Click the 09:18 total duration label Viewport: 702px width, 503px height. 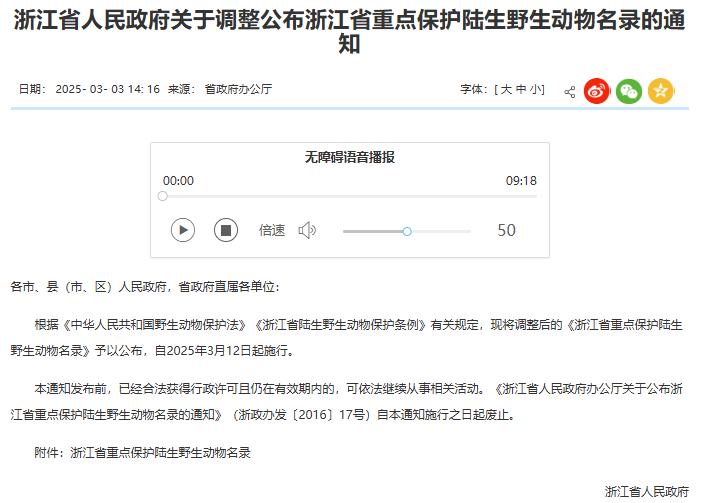(x=521, y=181)
